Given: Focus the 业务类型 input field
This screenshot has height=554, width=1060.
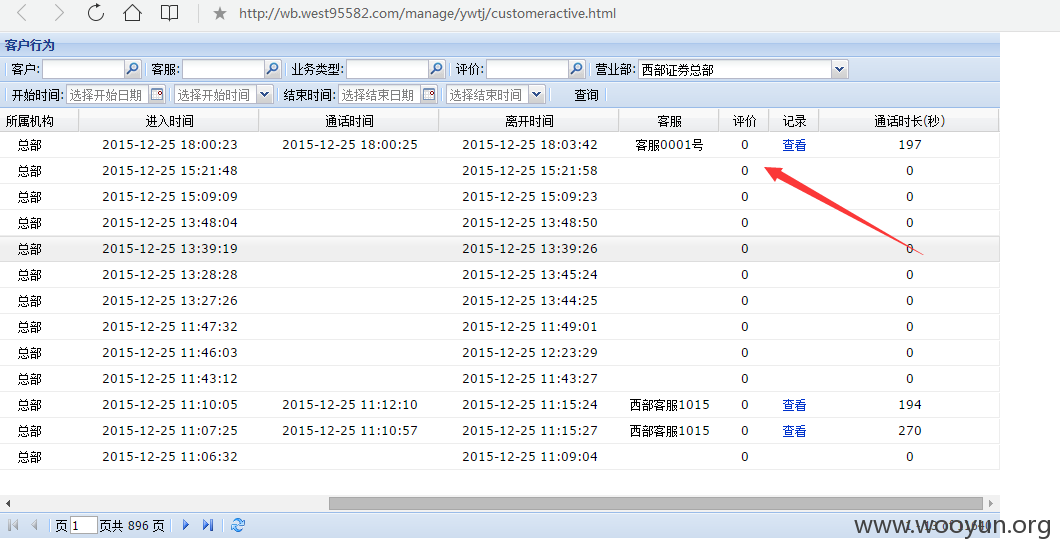Looking at the screenshot, I should point(388,69).
